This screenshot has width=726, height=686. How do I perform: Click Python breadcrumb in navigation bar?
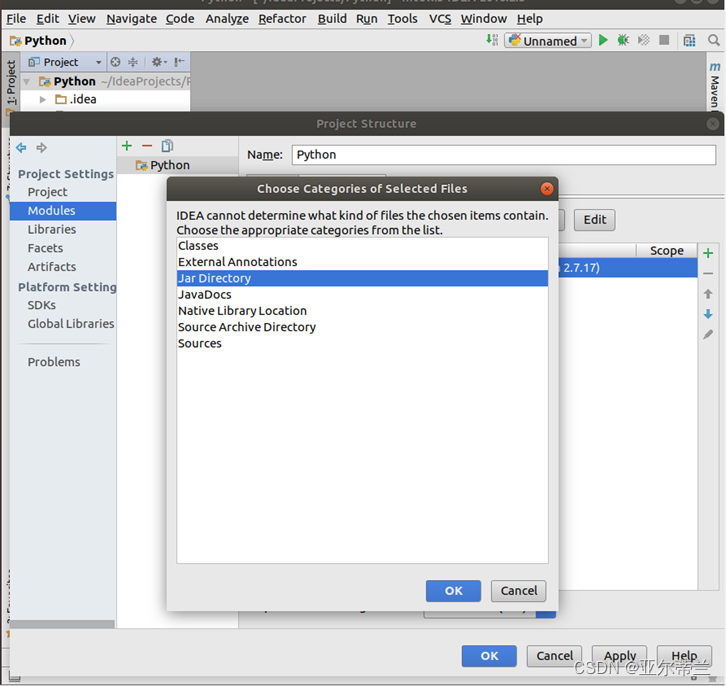(x=40, y=41)
